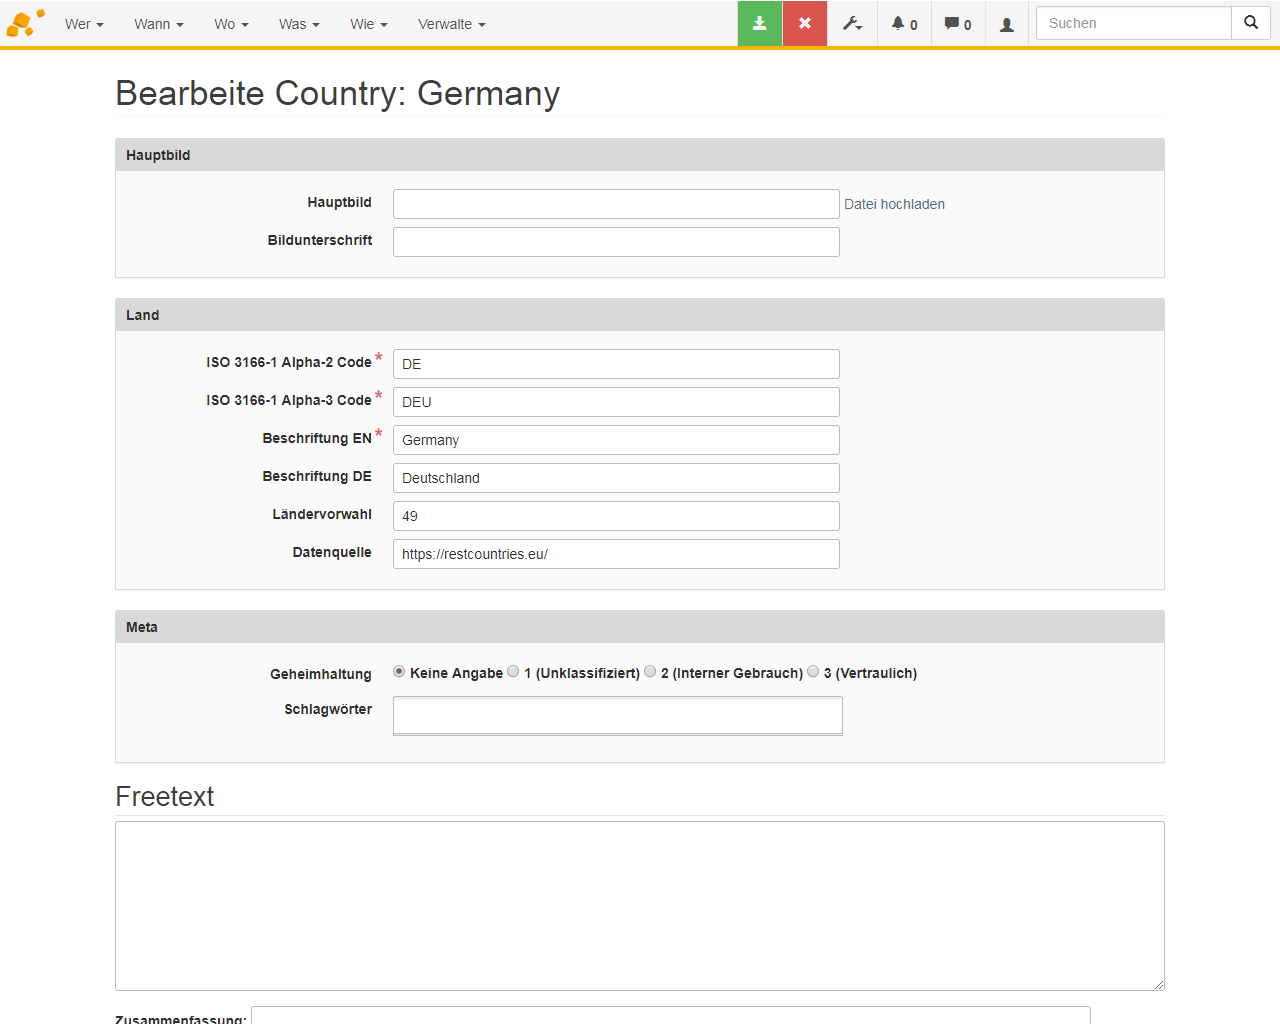Click the Land panel header

click(640, 315)
